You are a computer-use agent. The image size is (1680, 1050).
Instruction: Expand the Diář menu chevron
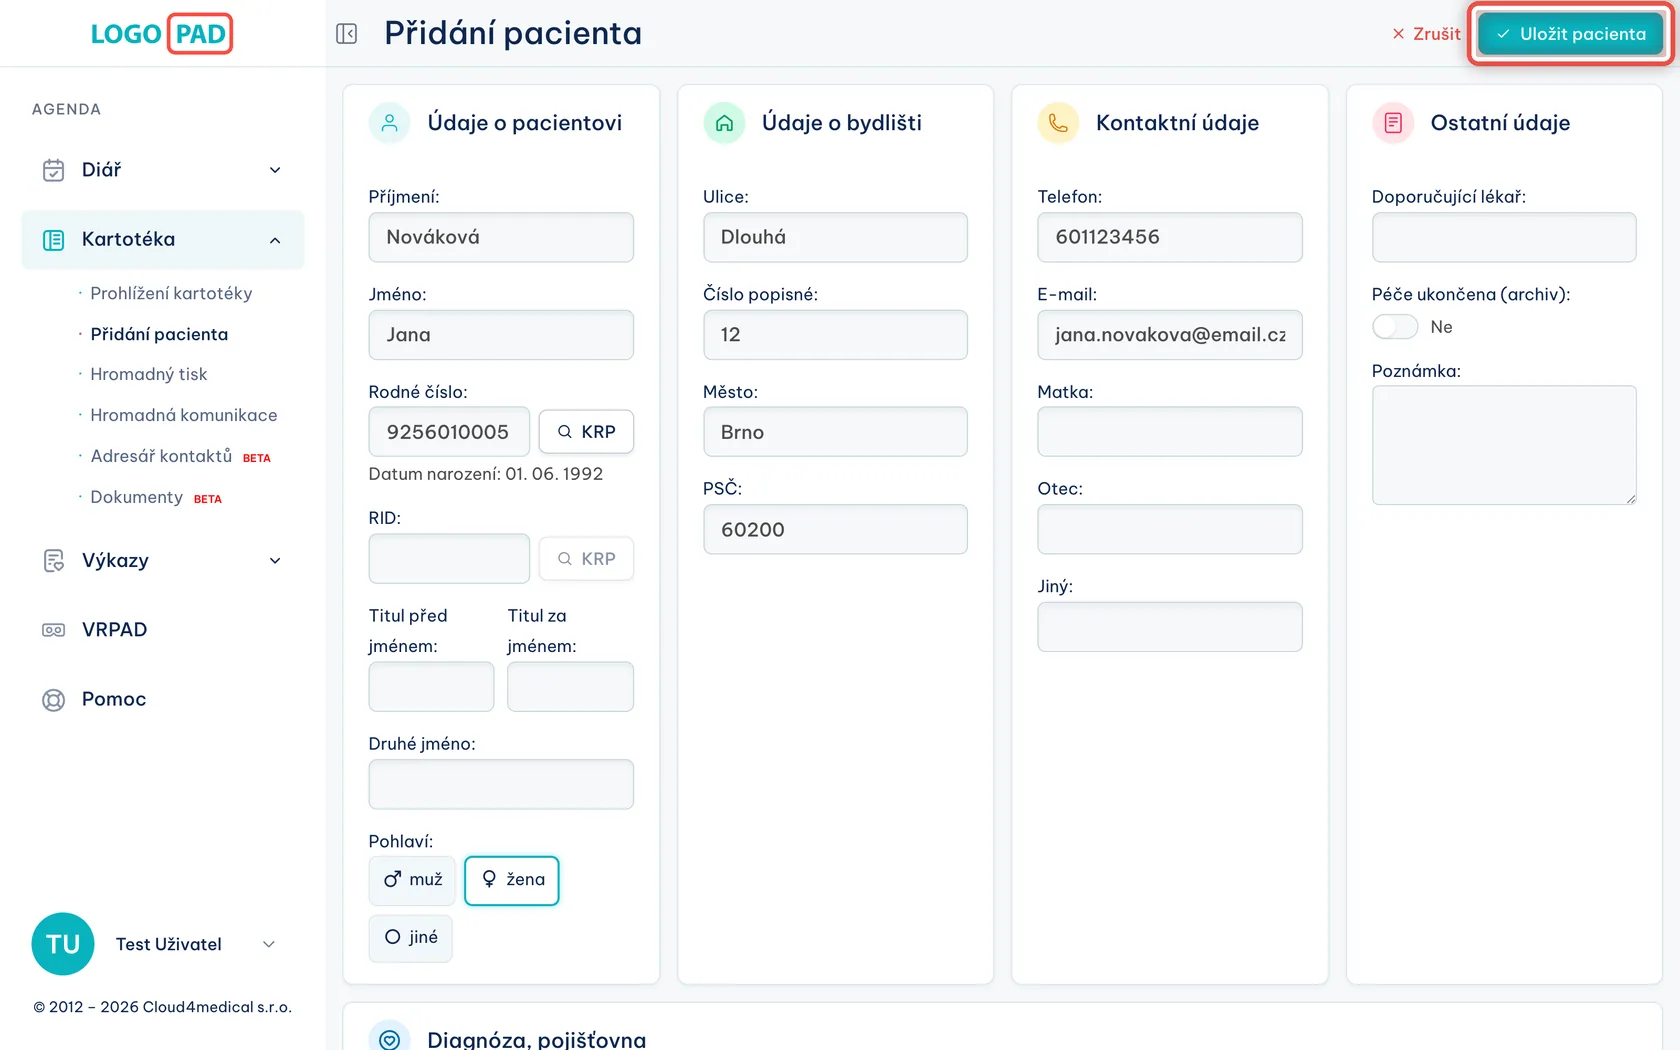[x=275, y=170]
